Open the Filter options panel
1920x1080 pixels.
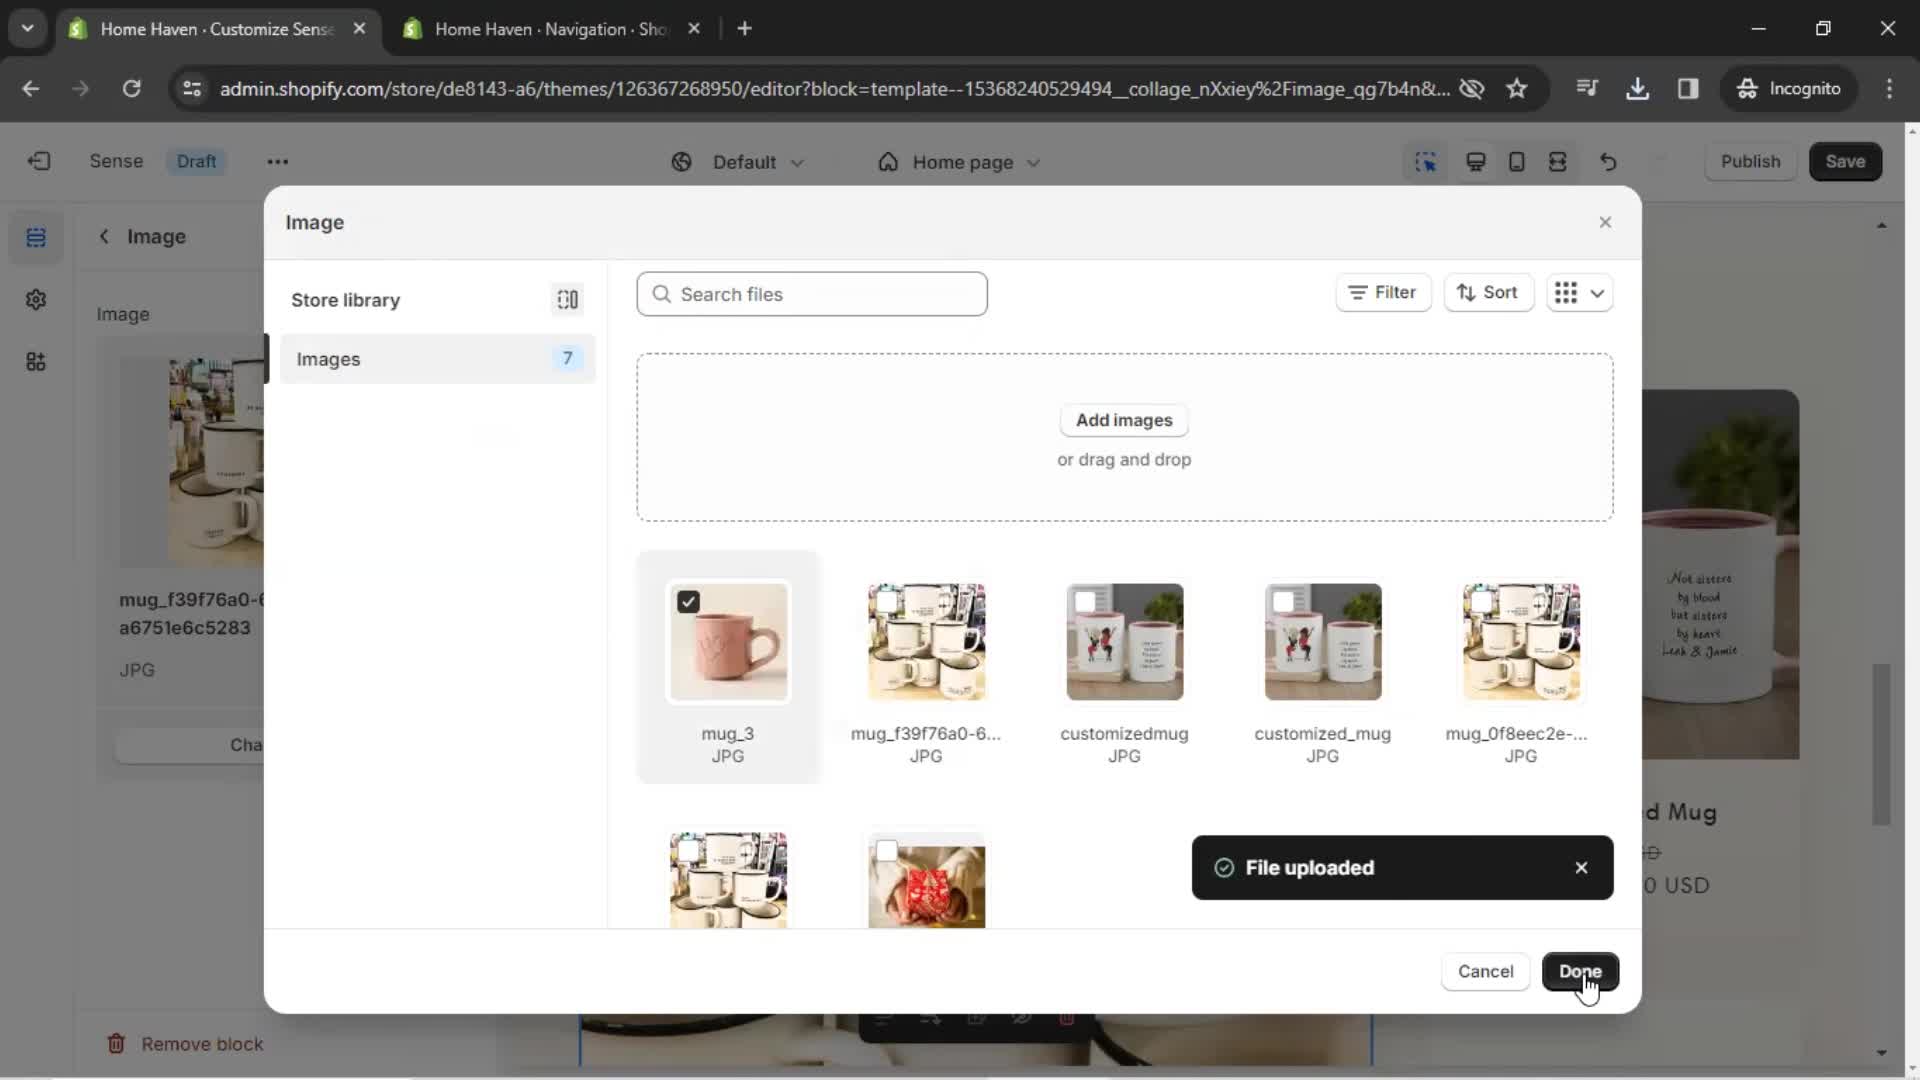click(1382, 291)
